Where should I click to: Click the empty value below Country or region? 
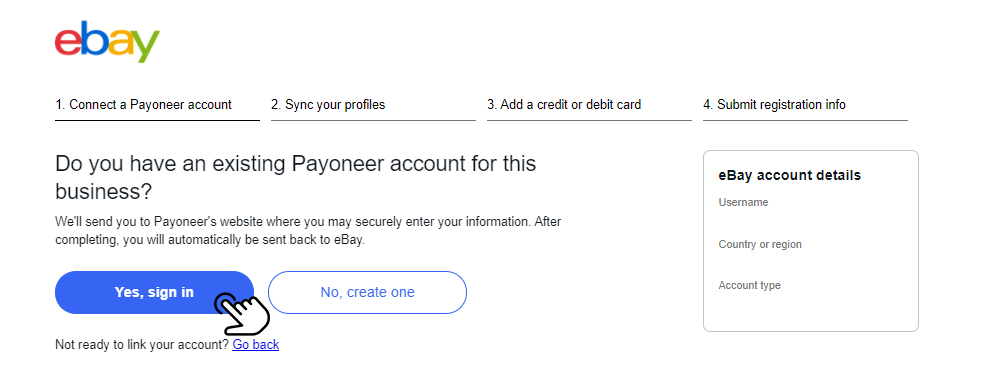pos(811,261)
